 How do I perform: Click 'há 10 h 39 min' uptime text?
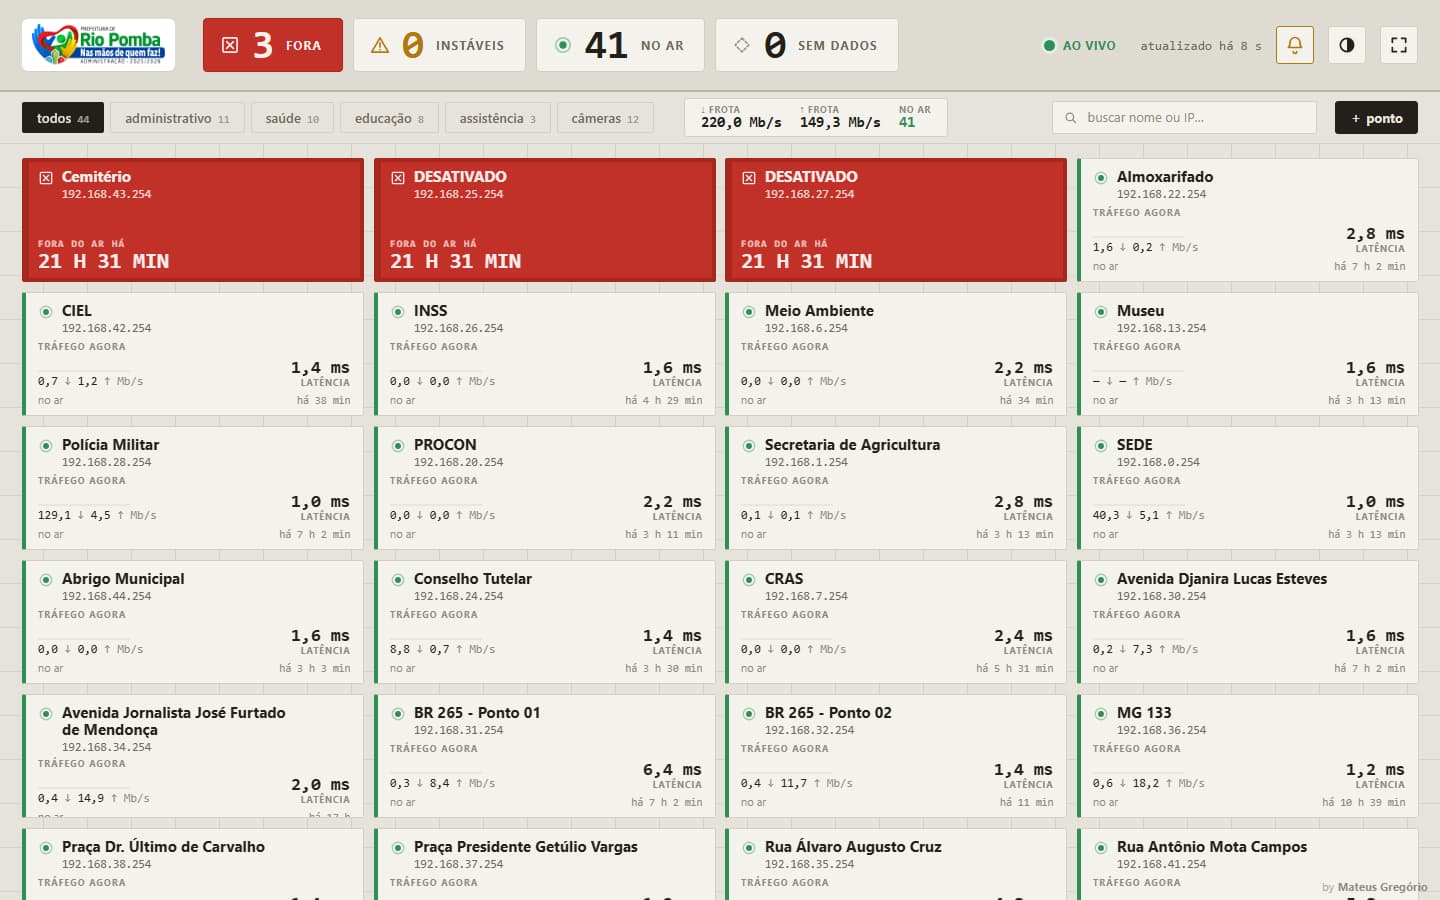(1364, 802)
